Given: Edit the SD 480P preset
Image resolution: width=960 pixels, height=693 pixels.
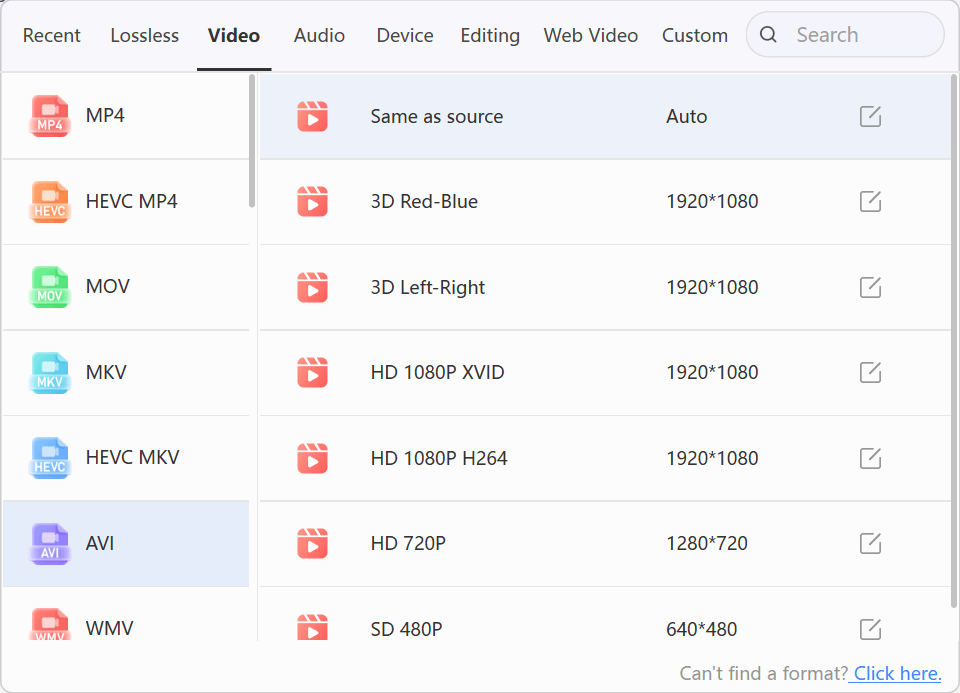Looking at the screenshot, I should pyautogui.click(x=870, y=629).
